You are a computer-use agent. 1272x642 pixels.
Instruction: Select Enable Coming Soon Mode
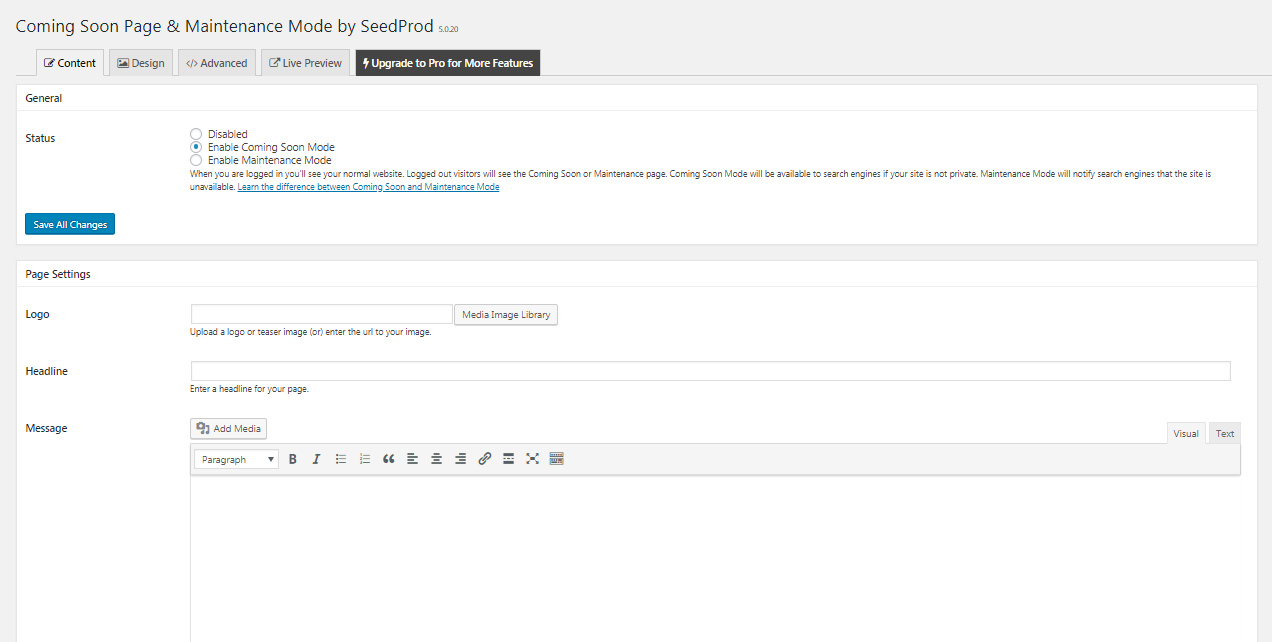(196, 147)
